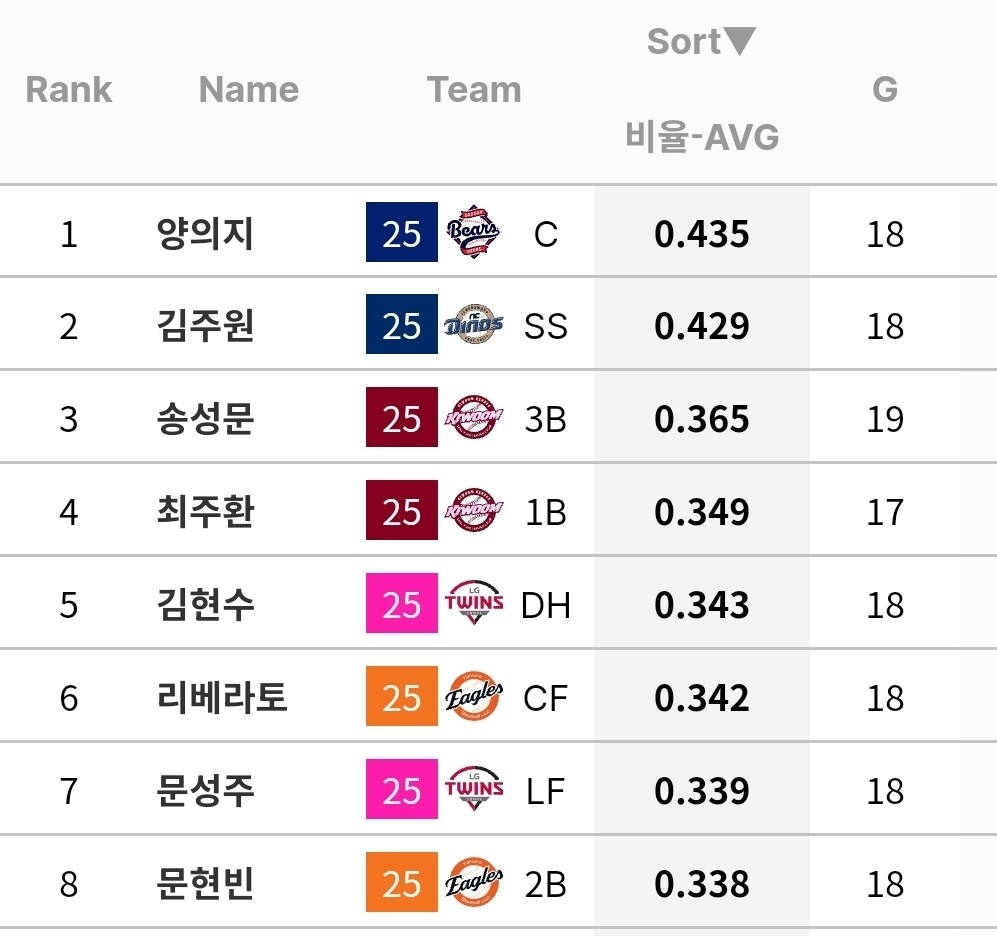The image size is (997, 936).
Task: Click the Bears team logo for 양의지
Action: point(473,233)
